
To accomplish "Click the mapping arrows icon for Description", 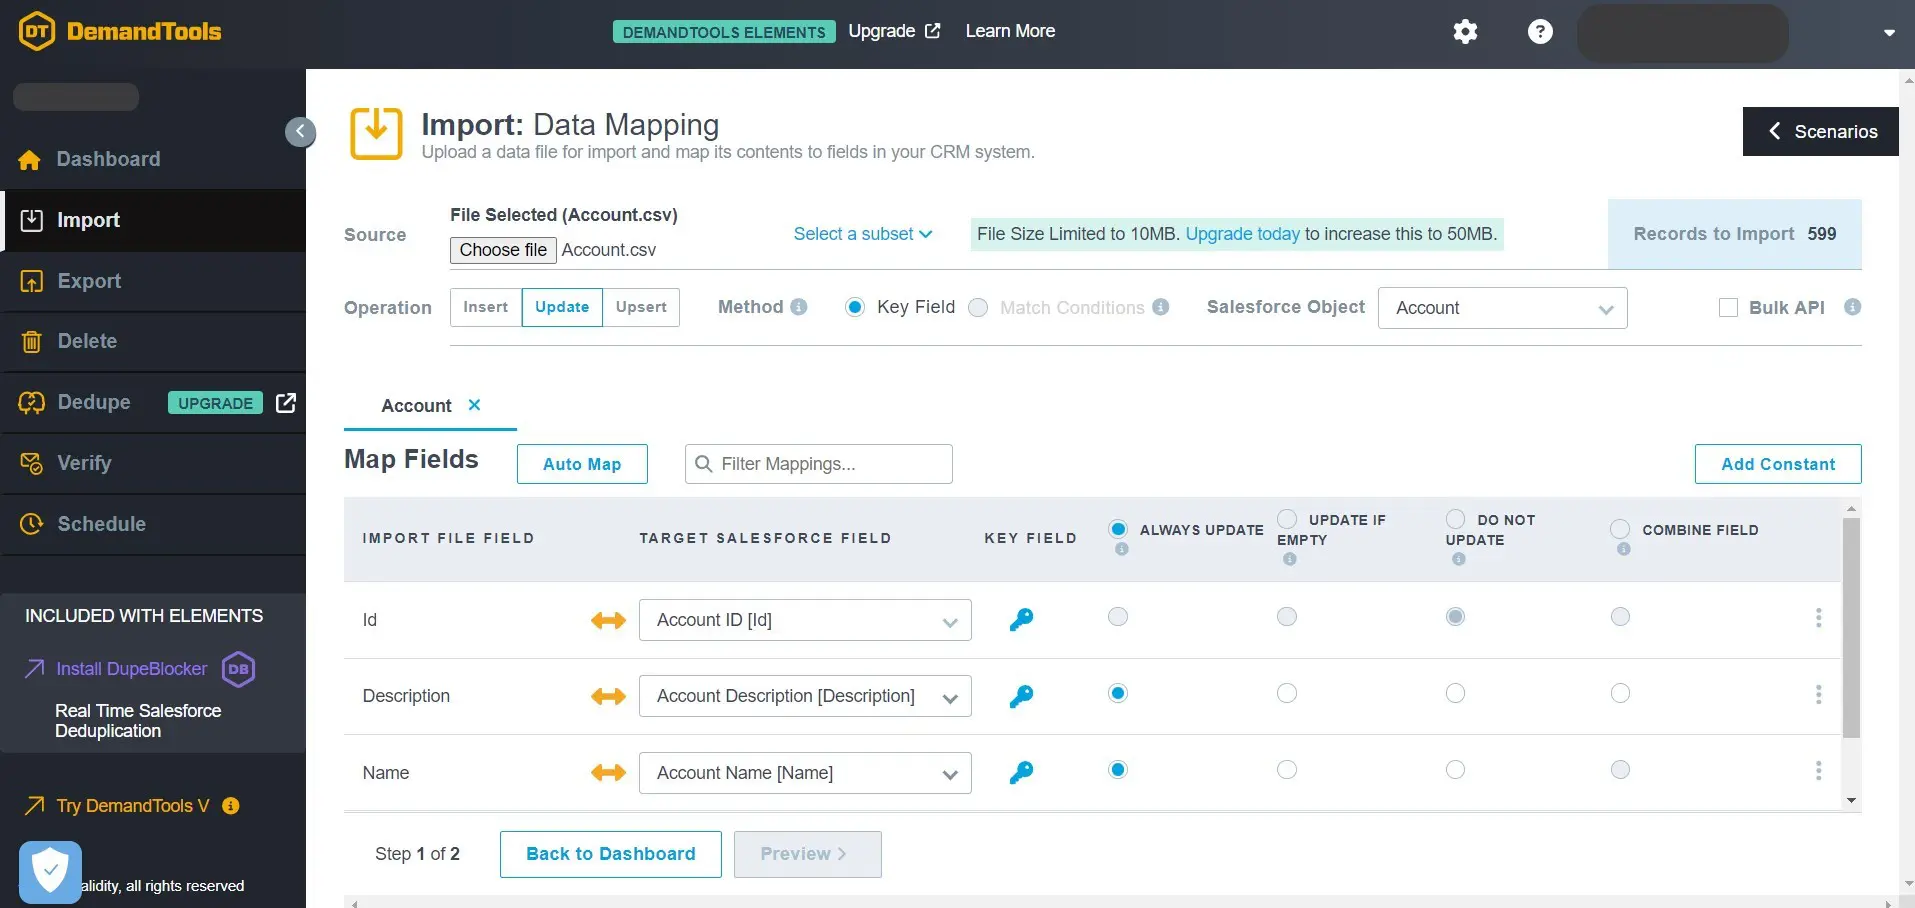I will 608,696.
